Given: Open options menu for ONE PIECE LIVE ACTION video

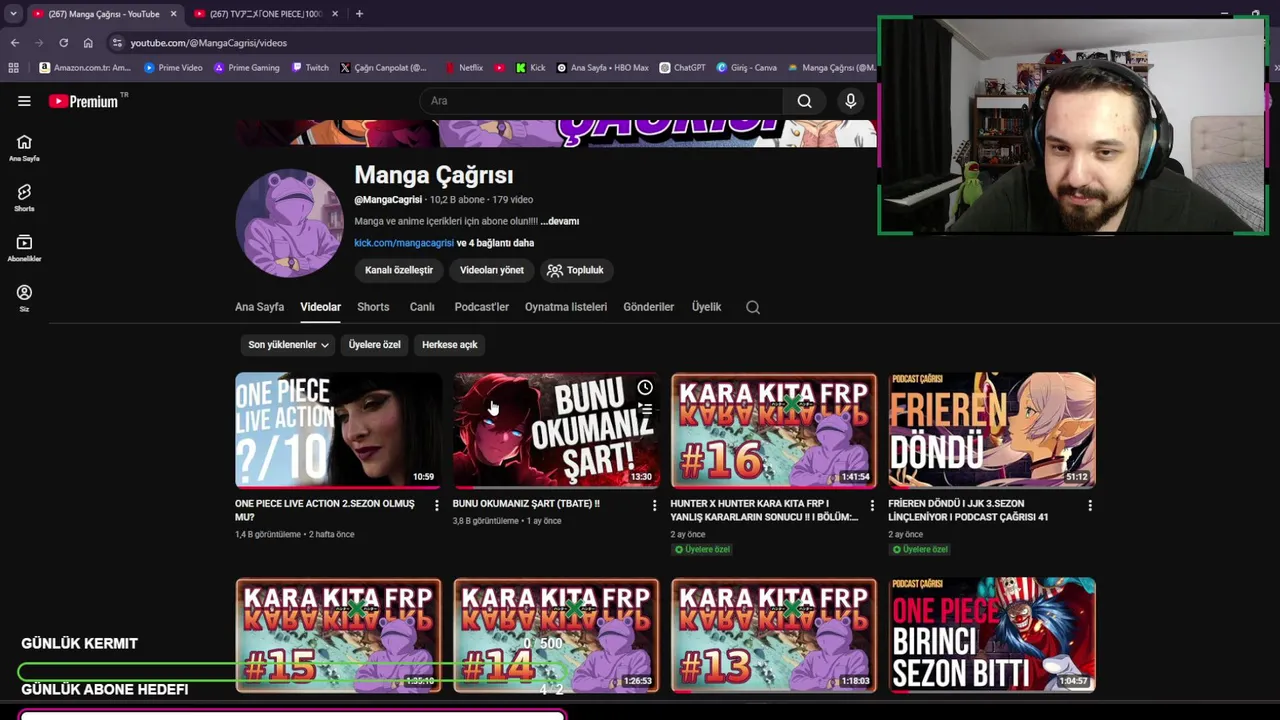Looking at the screenshot, I should 436,506.
